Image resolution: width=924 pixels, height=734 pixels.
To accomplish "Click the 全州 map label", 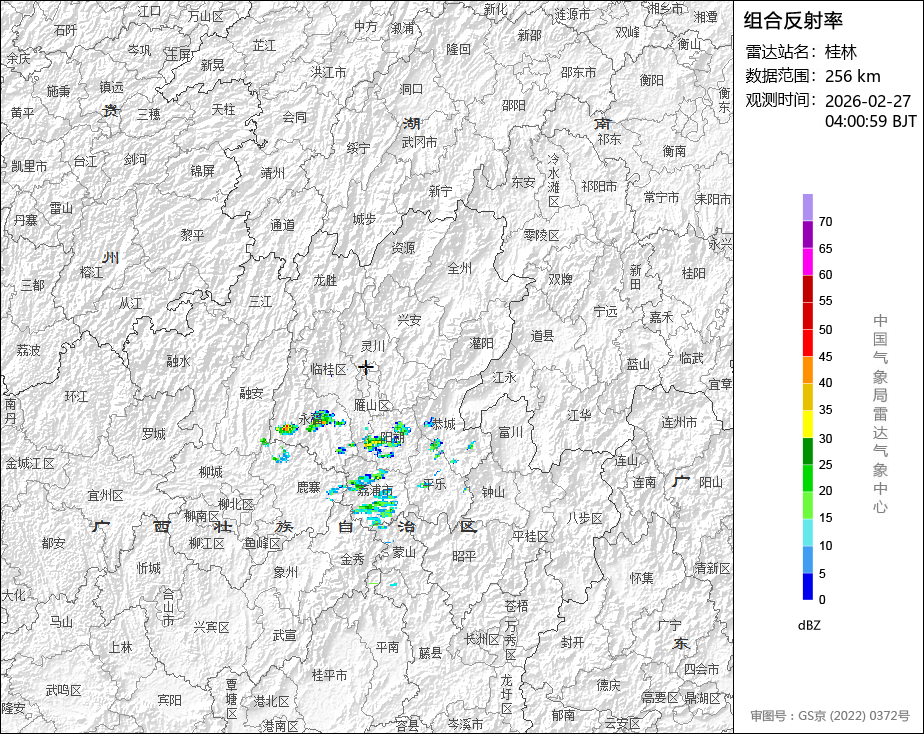I will pyautogui.click(x=460, y=269).
